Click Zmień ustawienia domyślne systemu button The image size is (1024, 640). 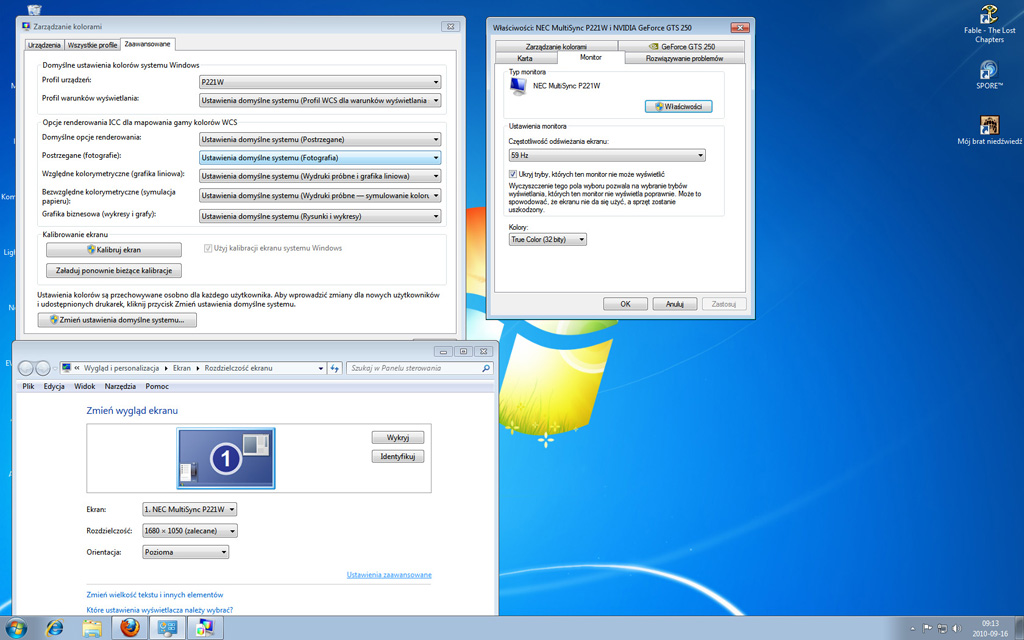coord(117,320)
